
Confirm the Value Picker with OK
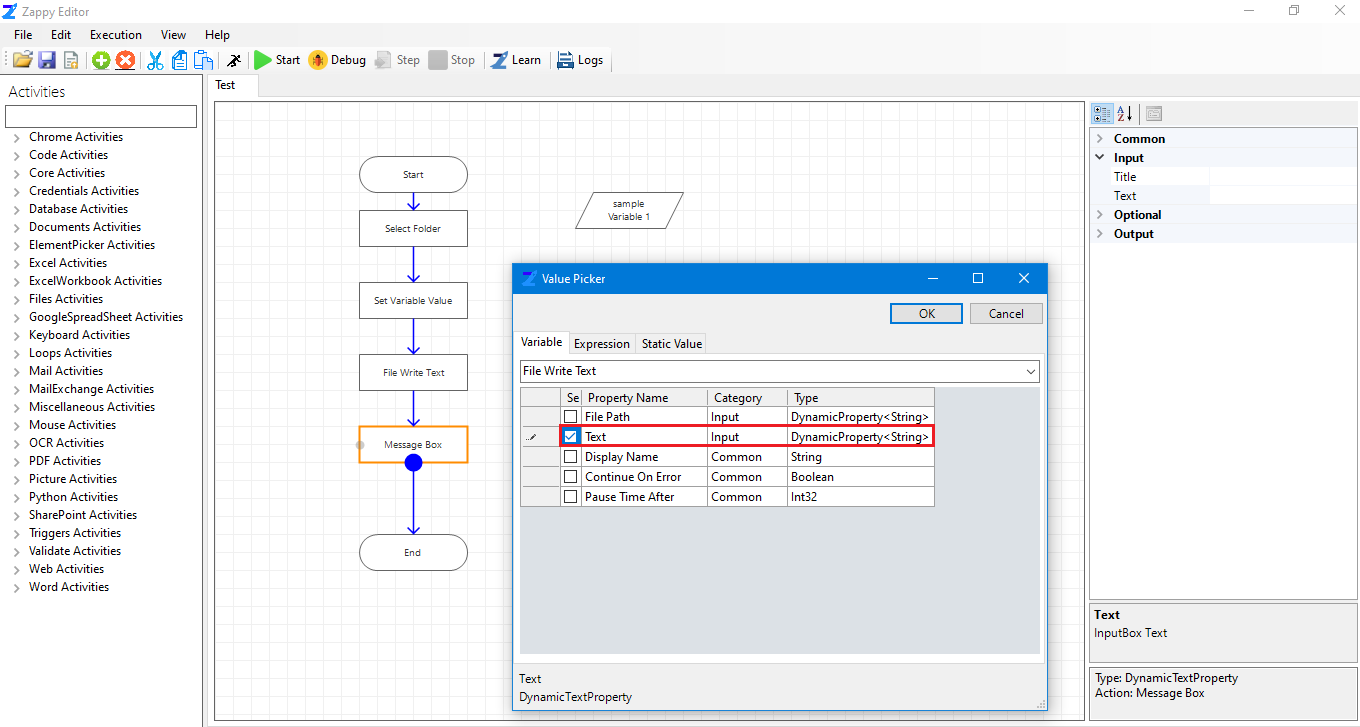[927, 313]
